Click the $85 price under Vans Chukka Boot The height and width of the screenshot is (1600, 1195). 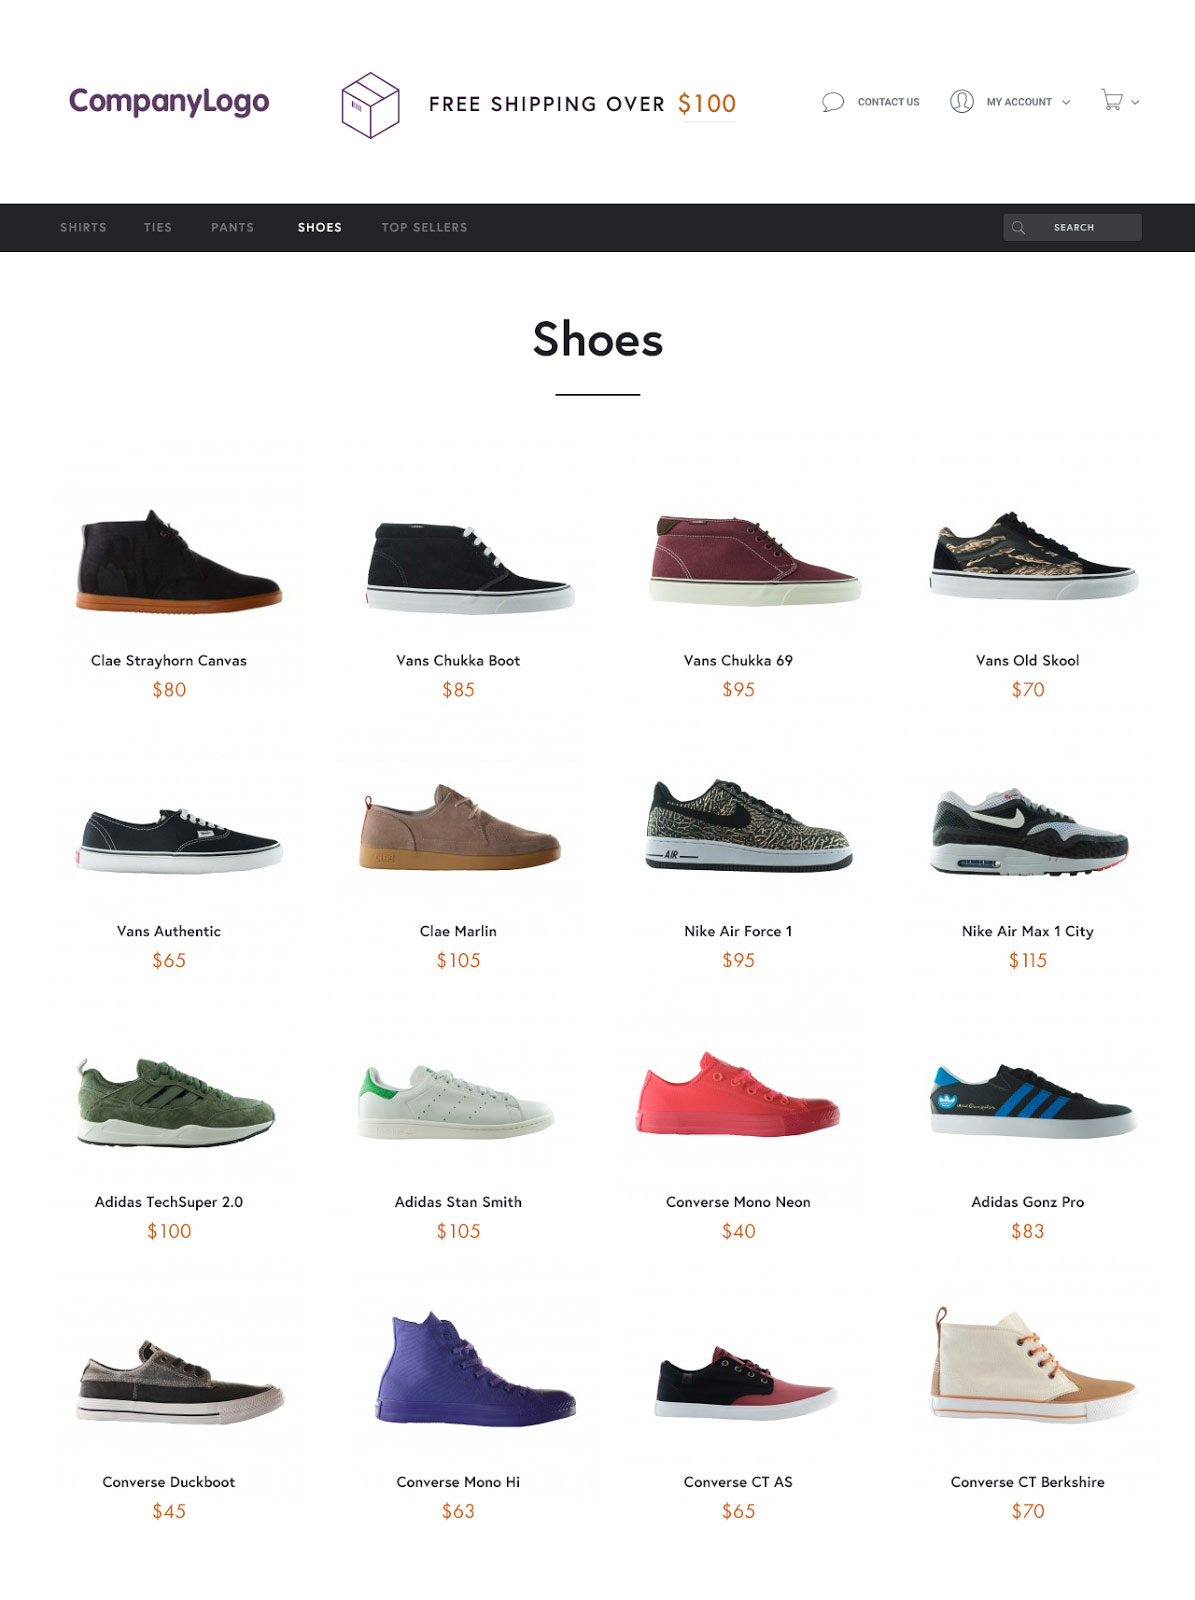click(458, 689)
